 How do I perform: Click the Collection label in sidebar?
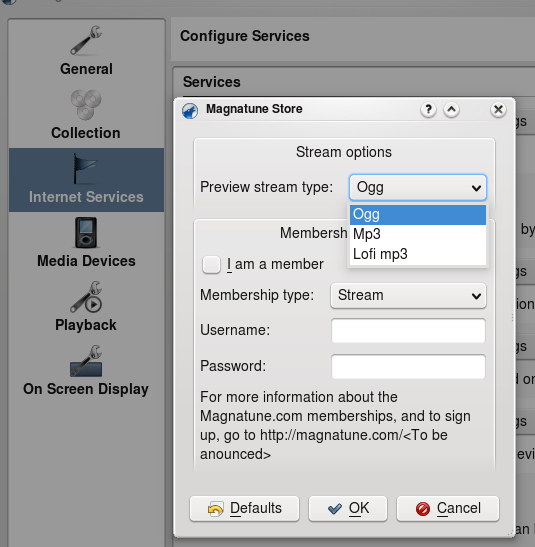[86, 133]
